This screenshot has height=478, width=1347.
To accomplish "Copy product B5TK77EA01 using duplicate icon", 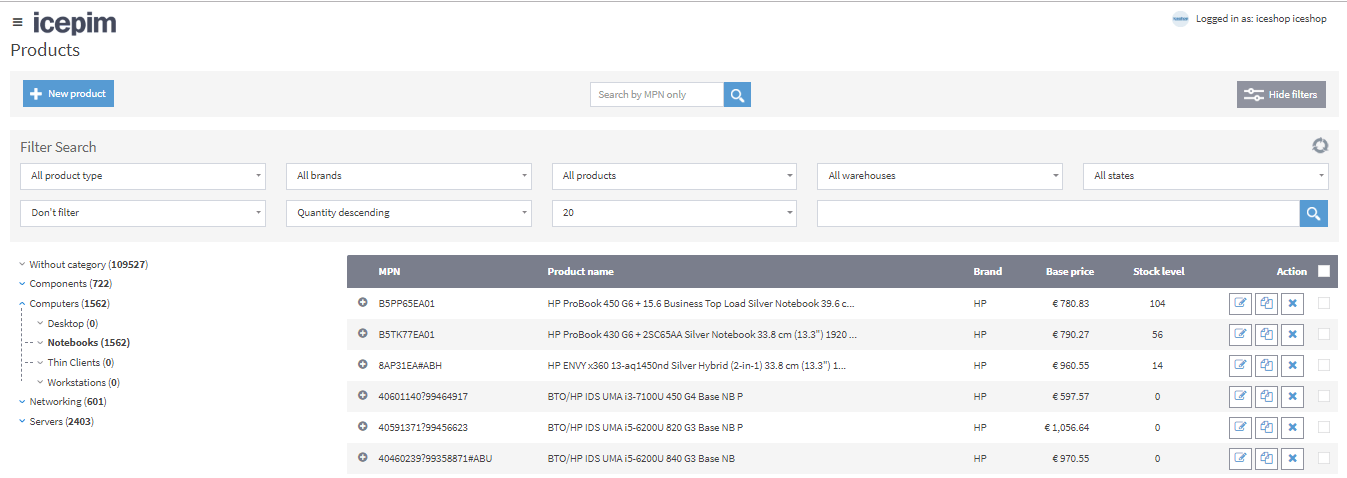I will click(x=1266, y=335).
